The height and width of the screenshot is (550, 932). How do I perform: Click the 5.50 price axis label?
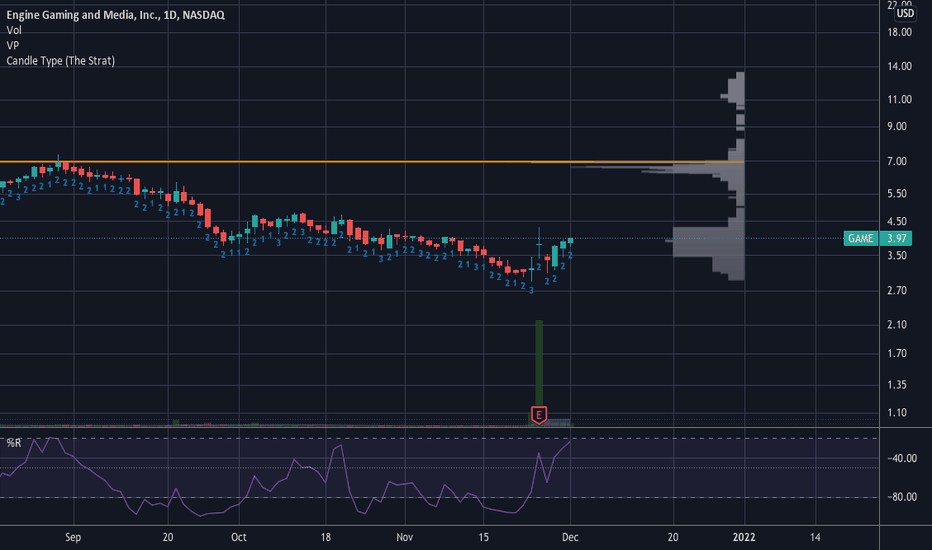point(897,193)
